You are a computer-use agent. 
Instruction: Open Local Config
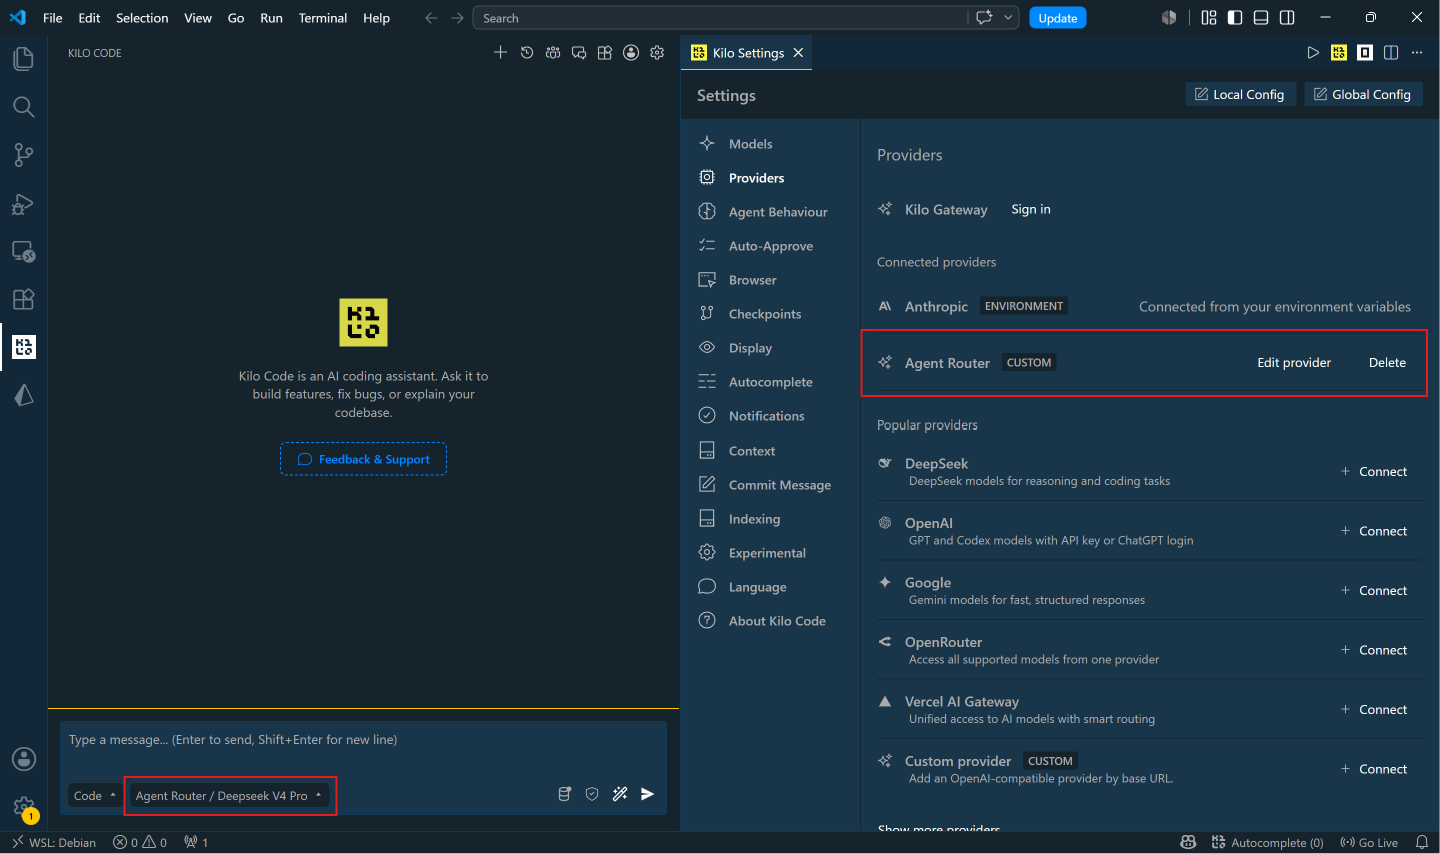tap(1240, 94)
